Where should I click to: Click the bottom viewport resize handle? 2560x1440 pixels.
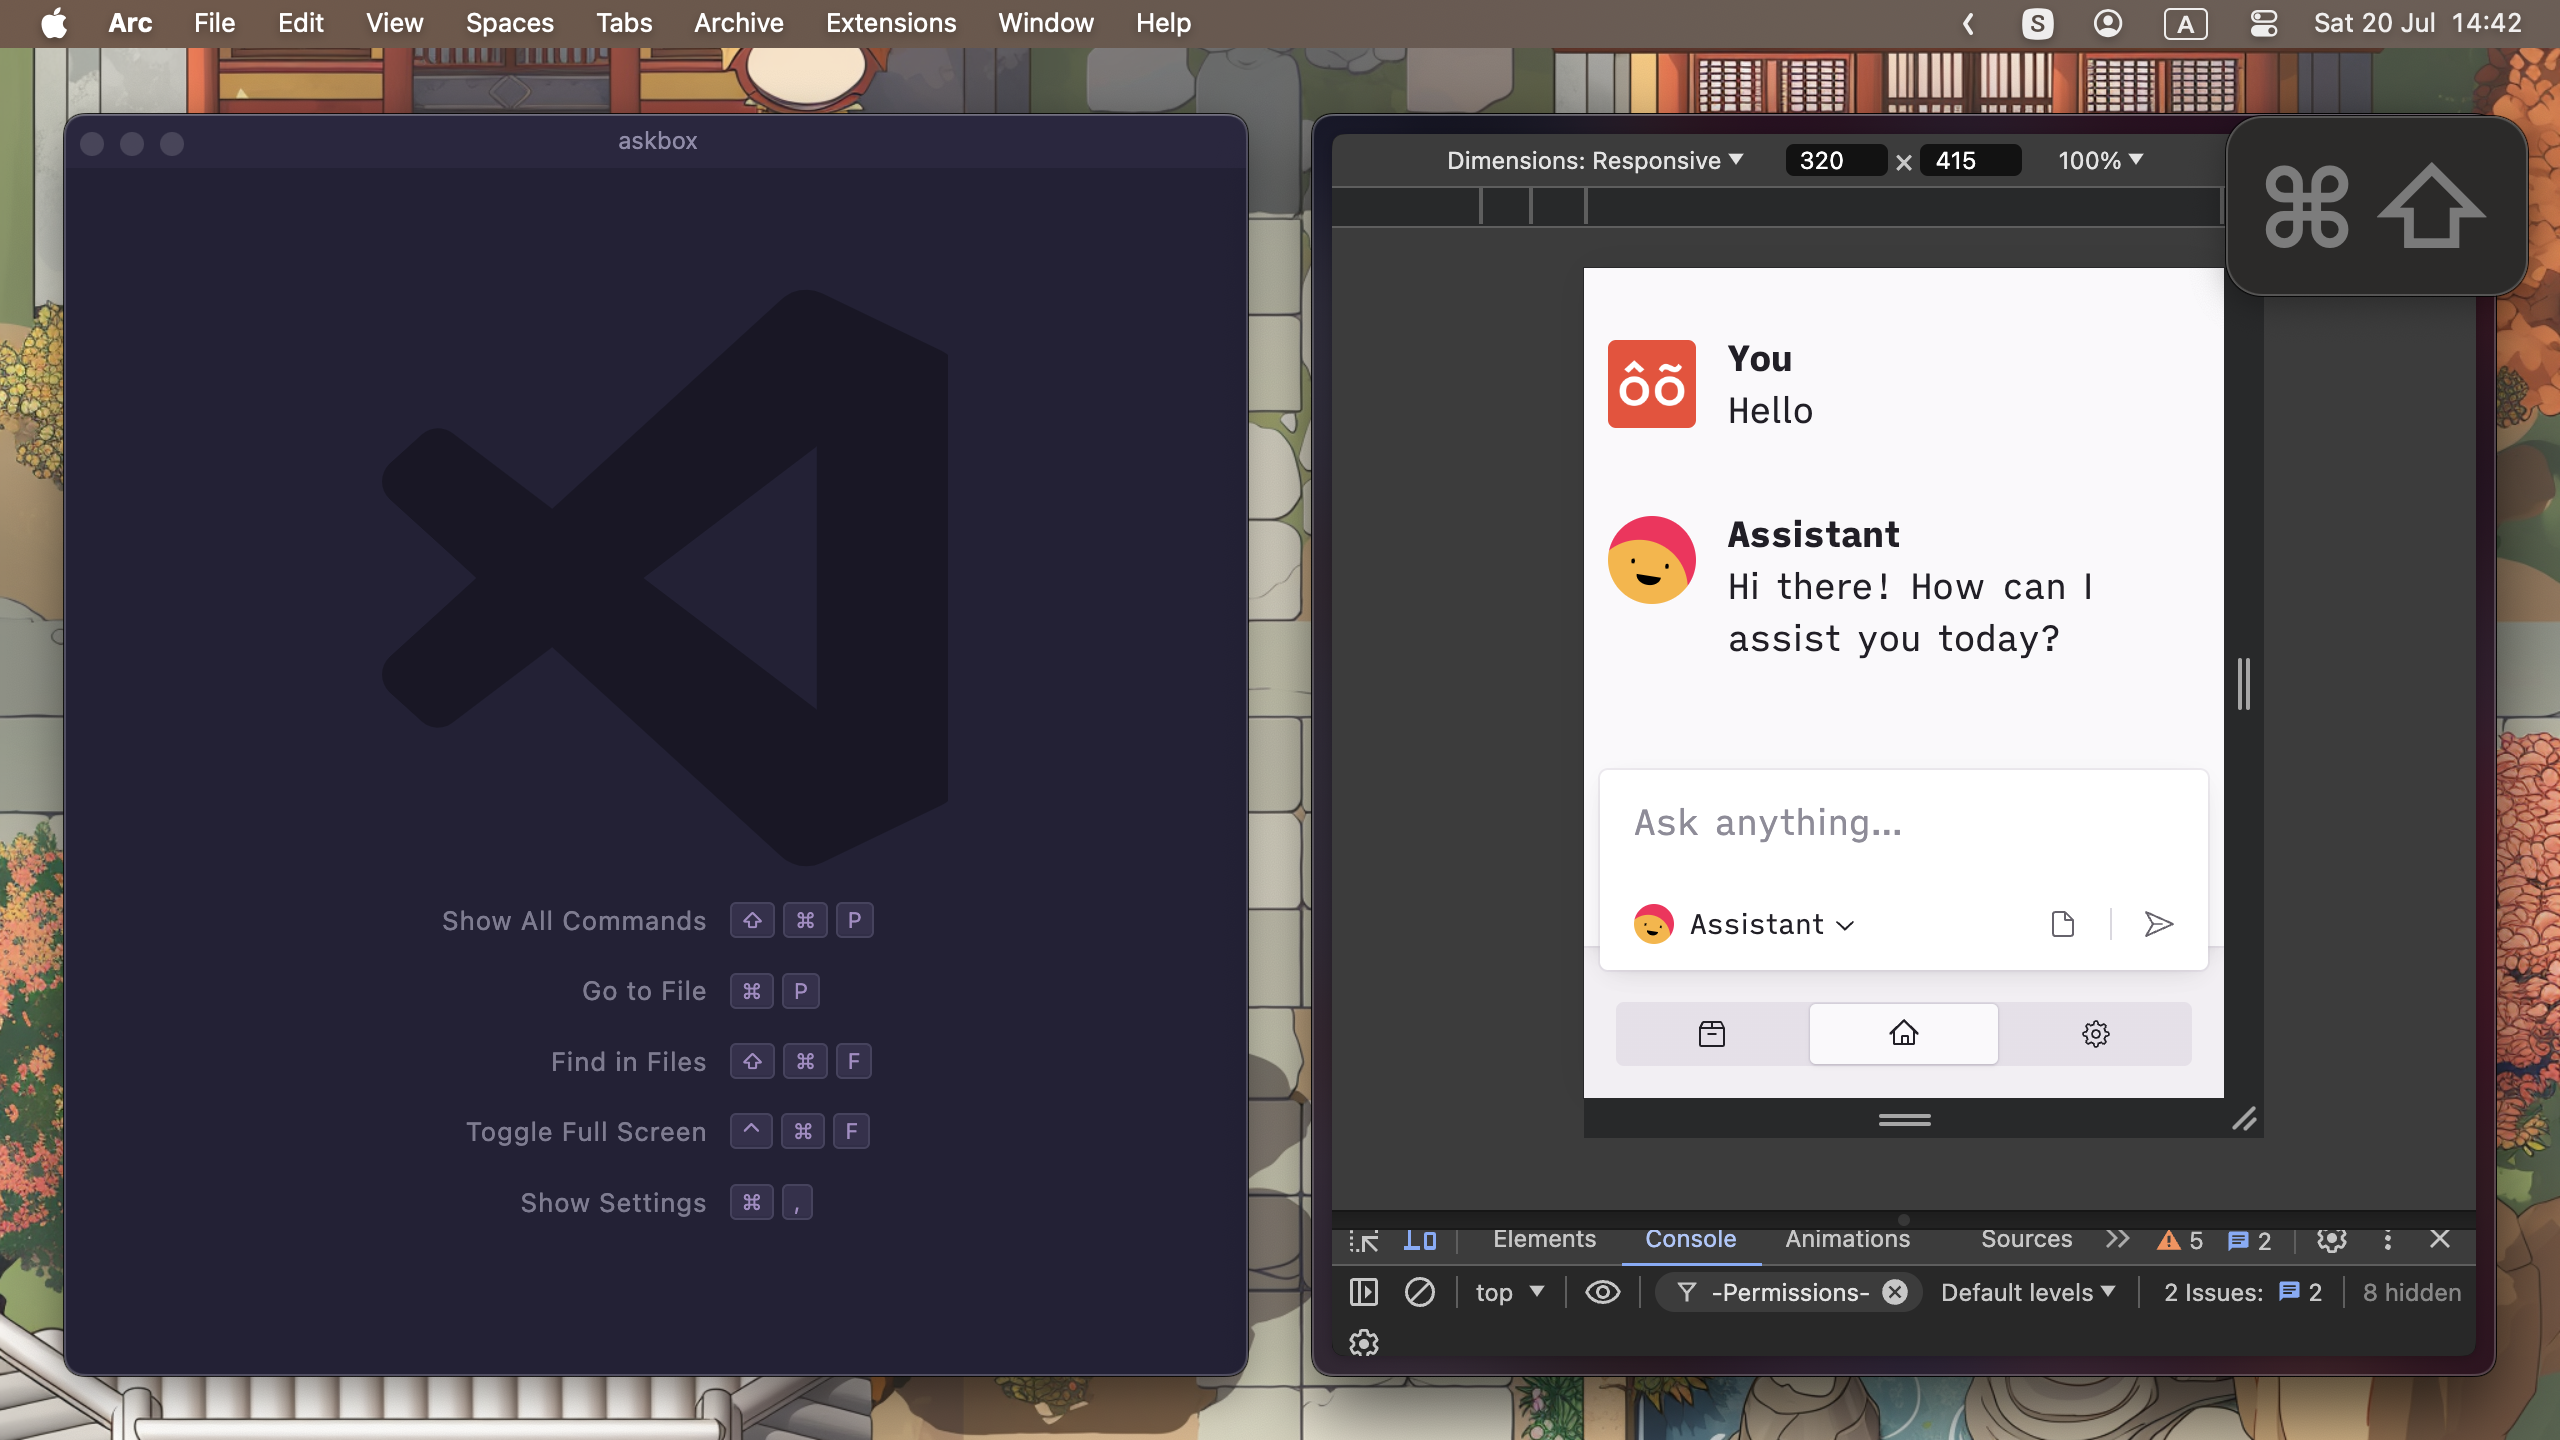(1904, 1119)
